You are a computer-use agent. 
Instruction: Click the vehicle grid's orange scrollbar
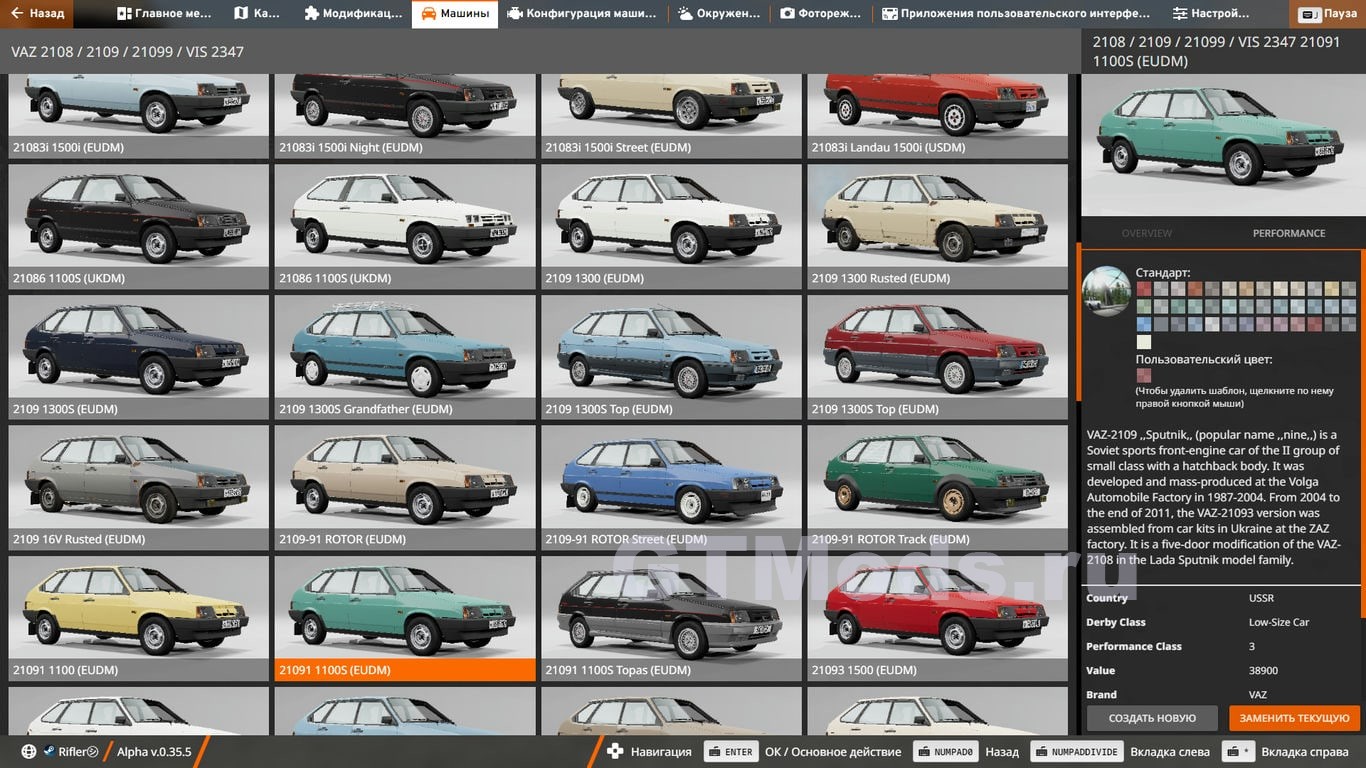[x=1078, y=322]
